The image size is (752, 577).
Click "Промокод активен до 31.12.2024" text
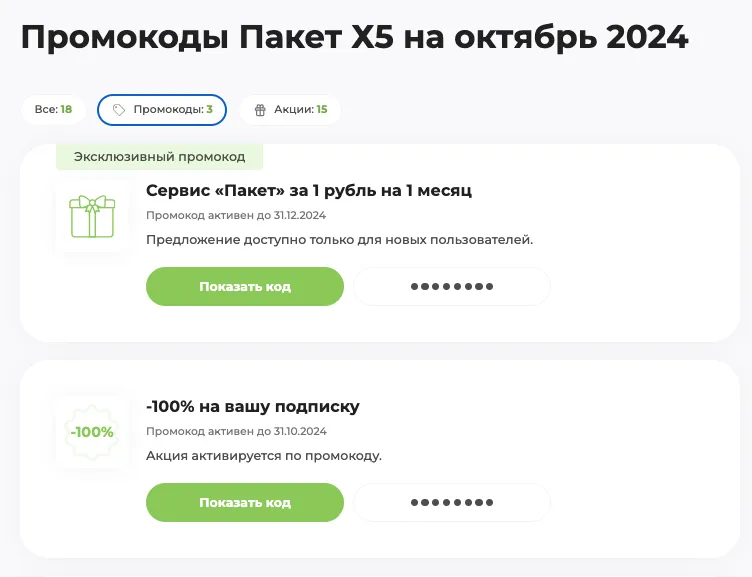point(236,215)
